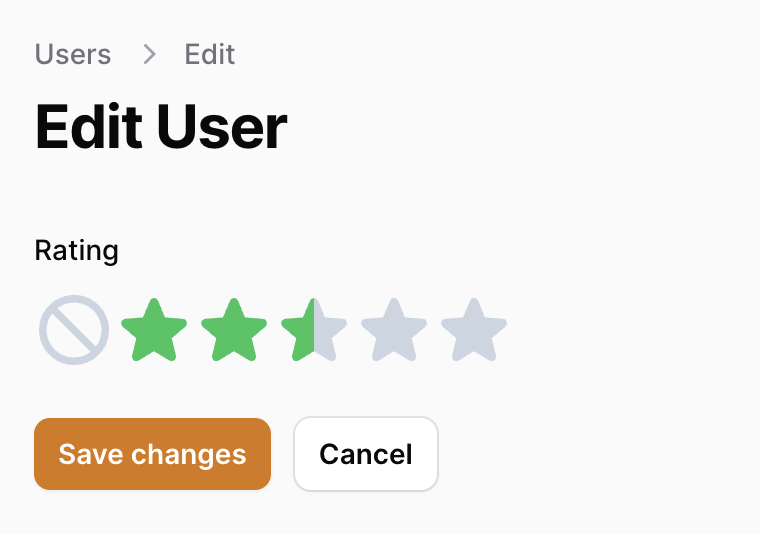Set rating to five full stars
The height and width of the screenshot is (534, 760).
pyautogui.click(x=490, y=330)
